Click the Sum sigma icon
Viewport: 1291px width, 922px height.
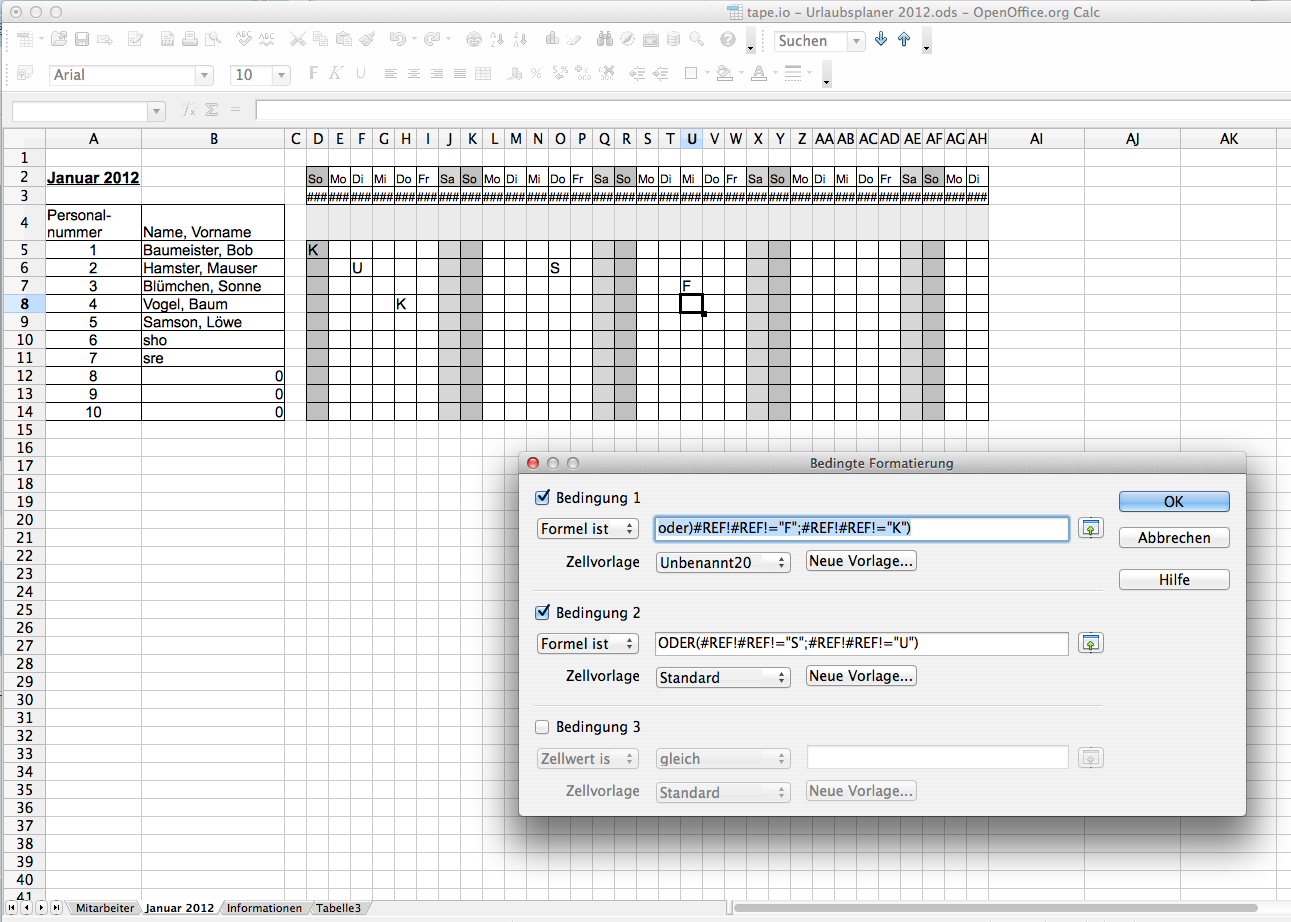[212, 109]
